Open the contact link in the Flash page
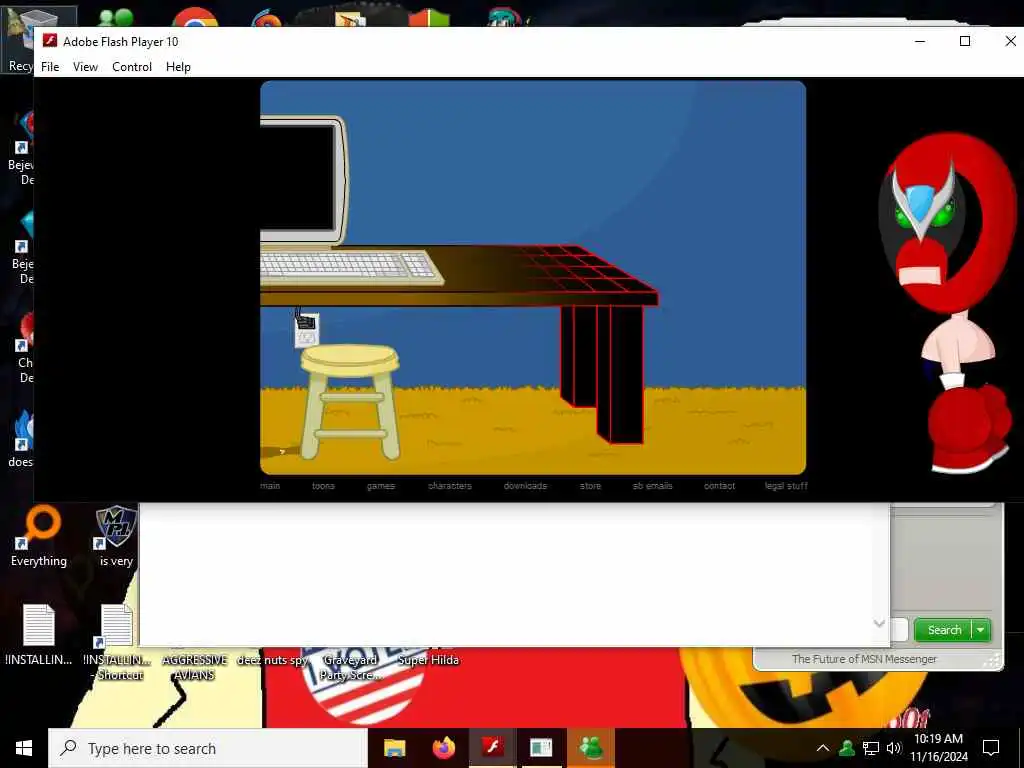 (x=720, y=486)
